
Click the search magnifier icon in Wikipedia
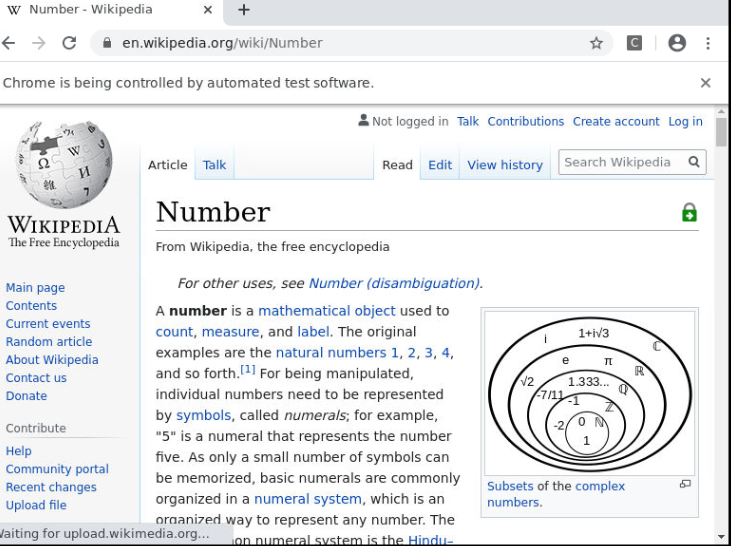(694, 162)
